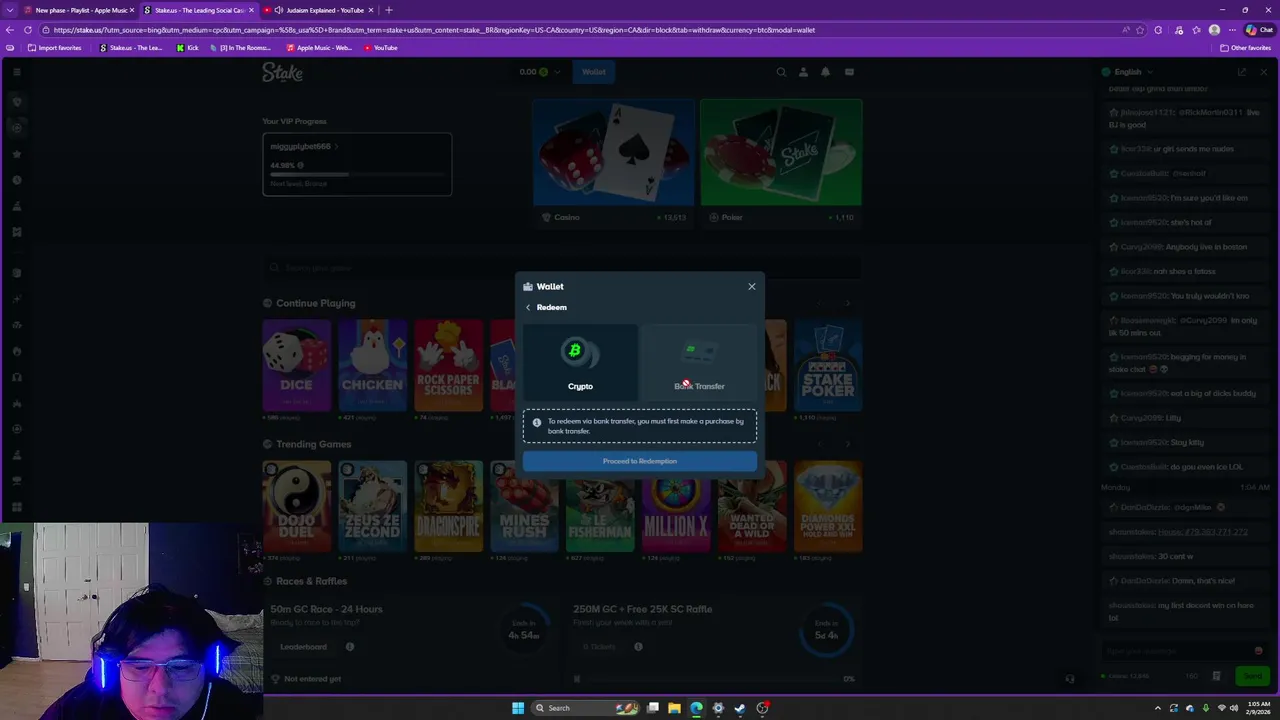
Task: Open Apple Music bookmark
Action: tap(319, 48)
